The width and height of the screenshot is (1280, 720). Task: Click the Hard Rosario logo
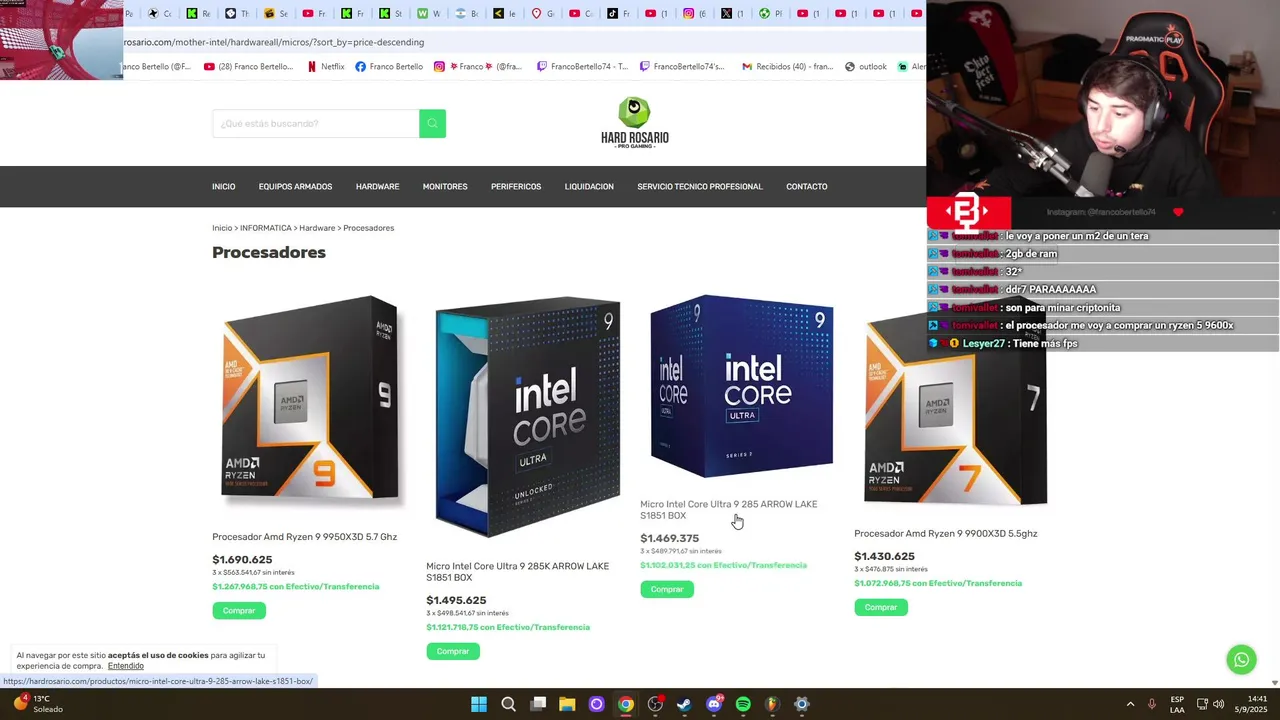(635, 123)
